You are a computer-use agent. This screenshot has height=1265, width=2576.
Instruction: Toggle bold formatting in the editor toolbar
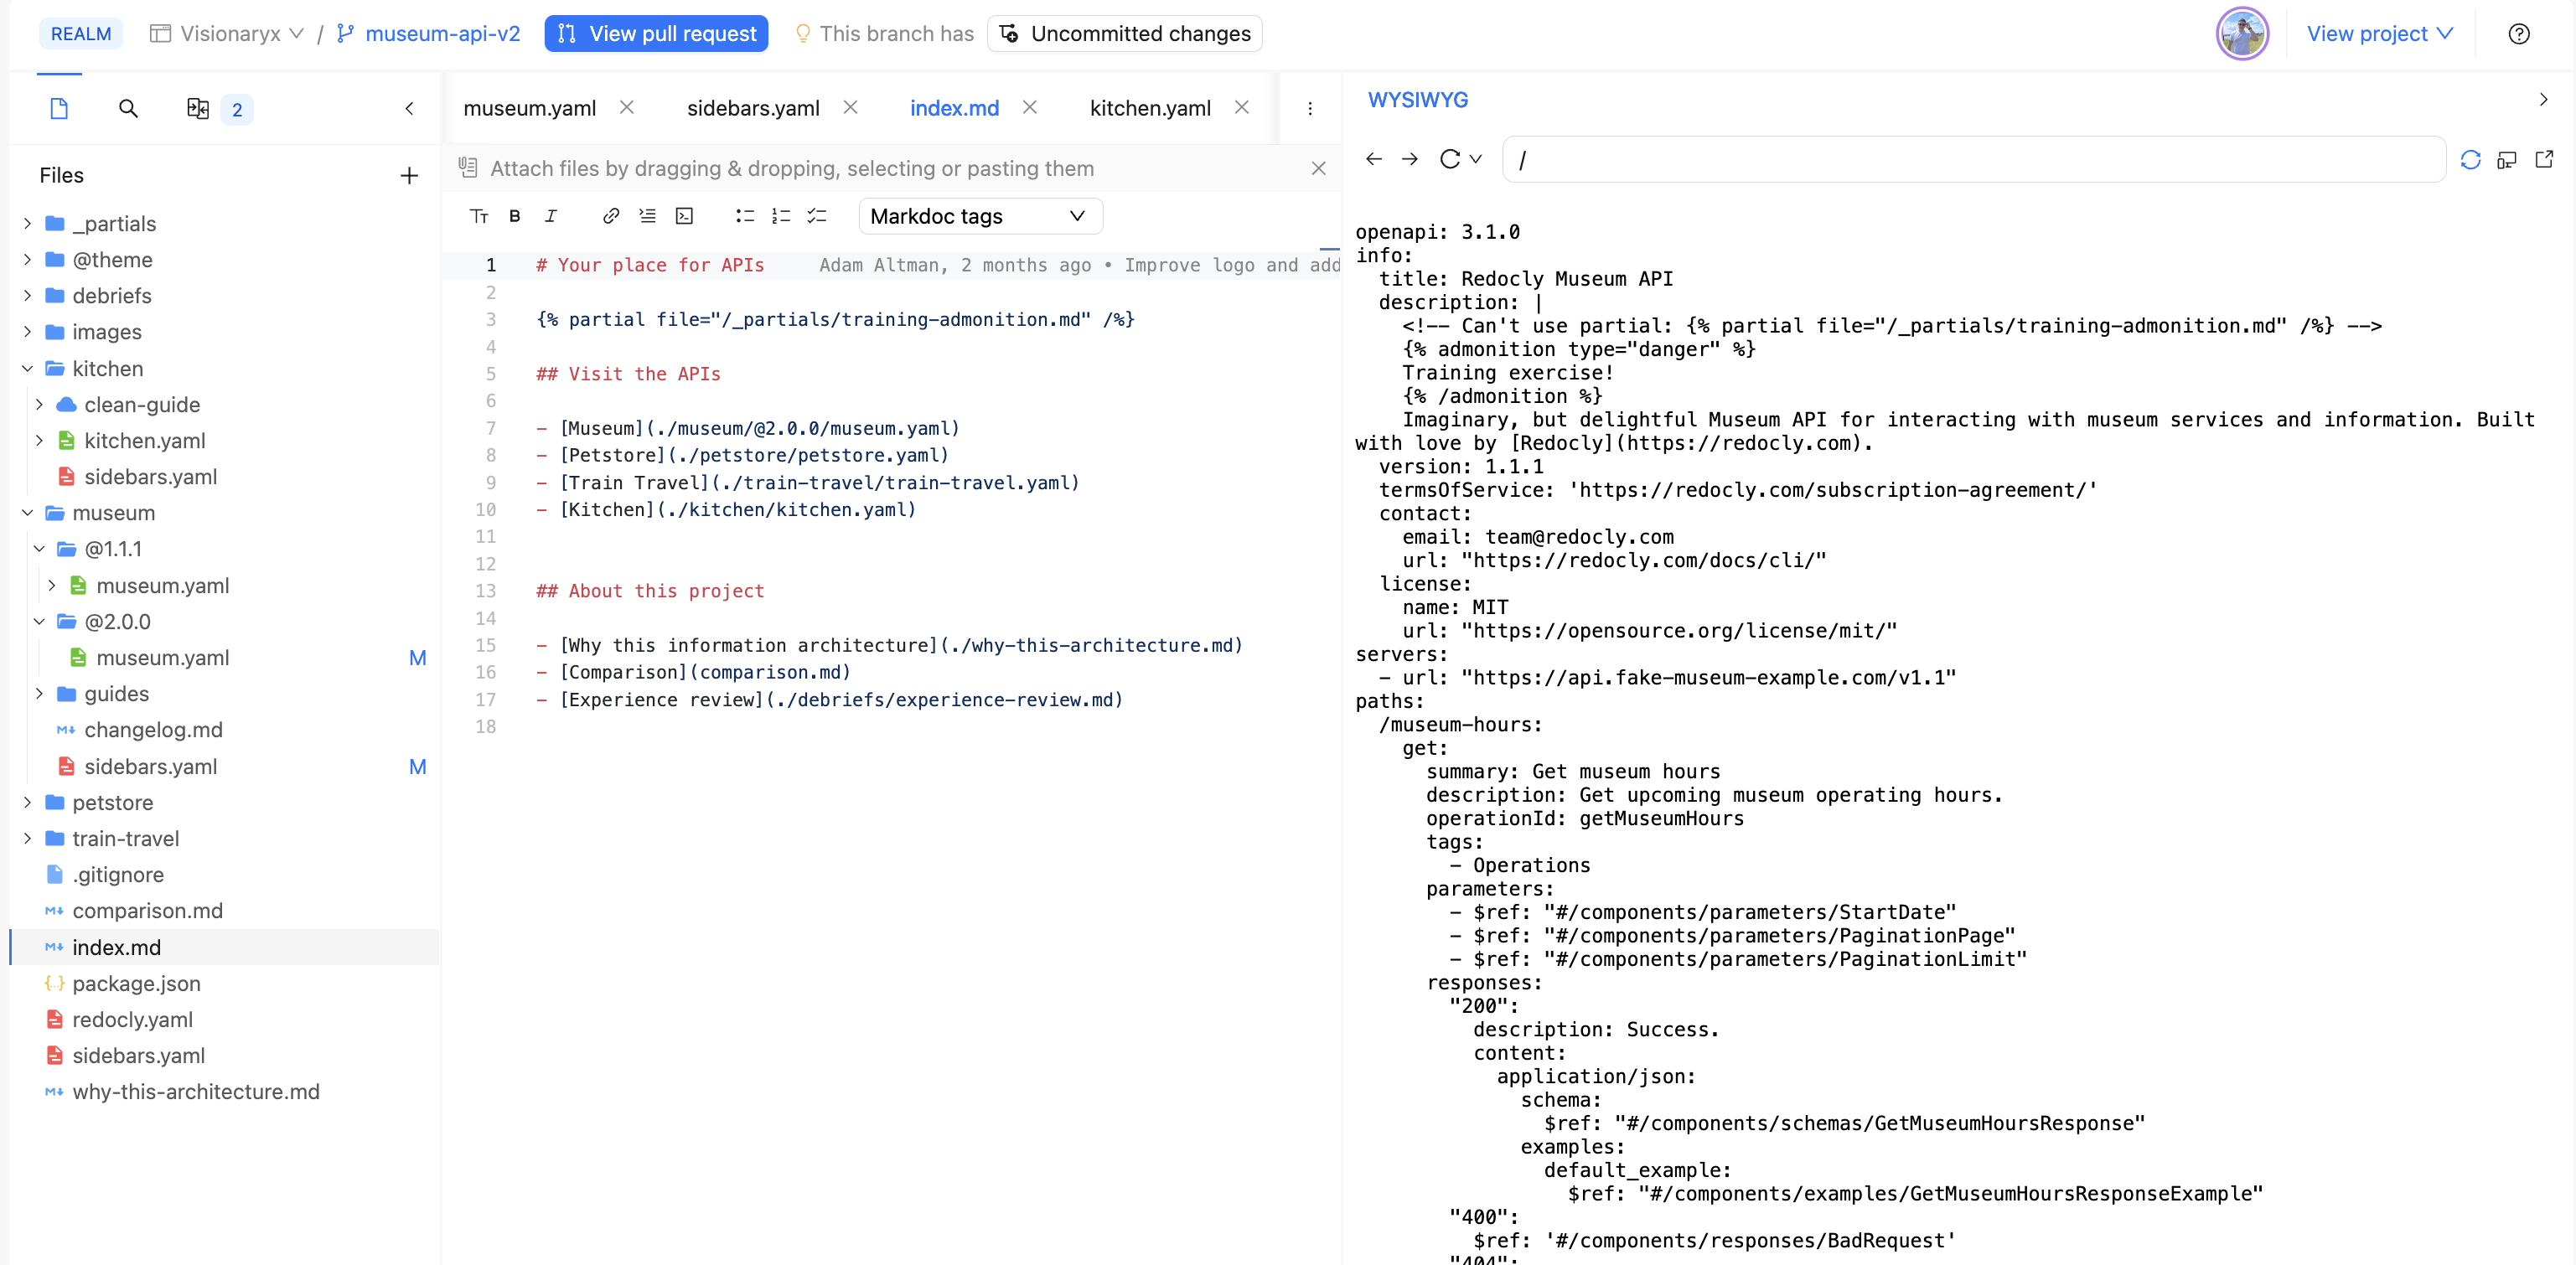point(515,216)
